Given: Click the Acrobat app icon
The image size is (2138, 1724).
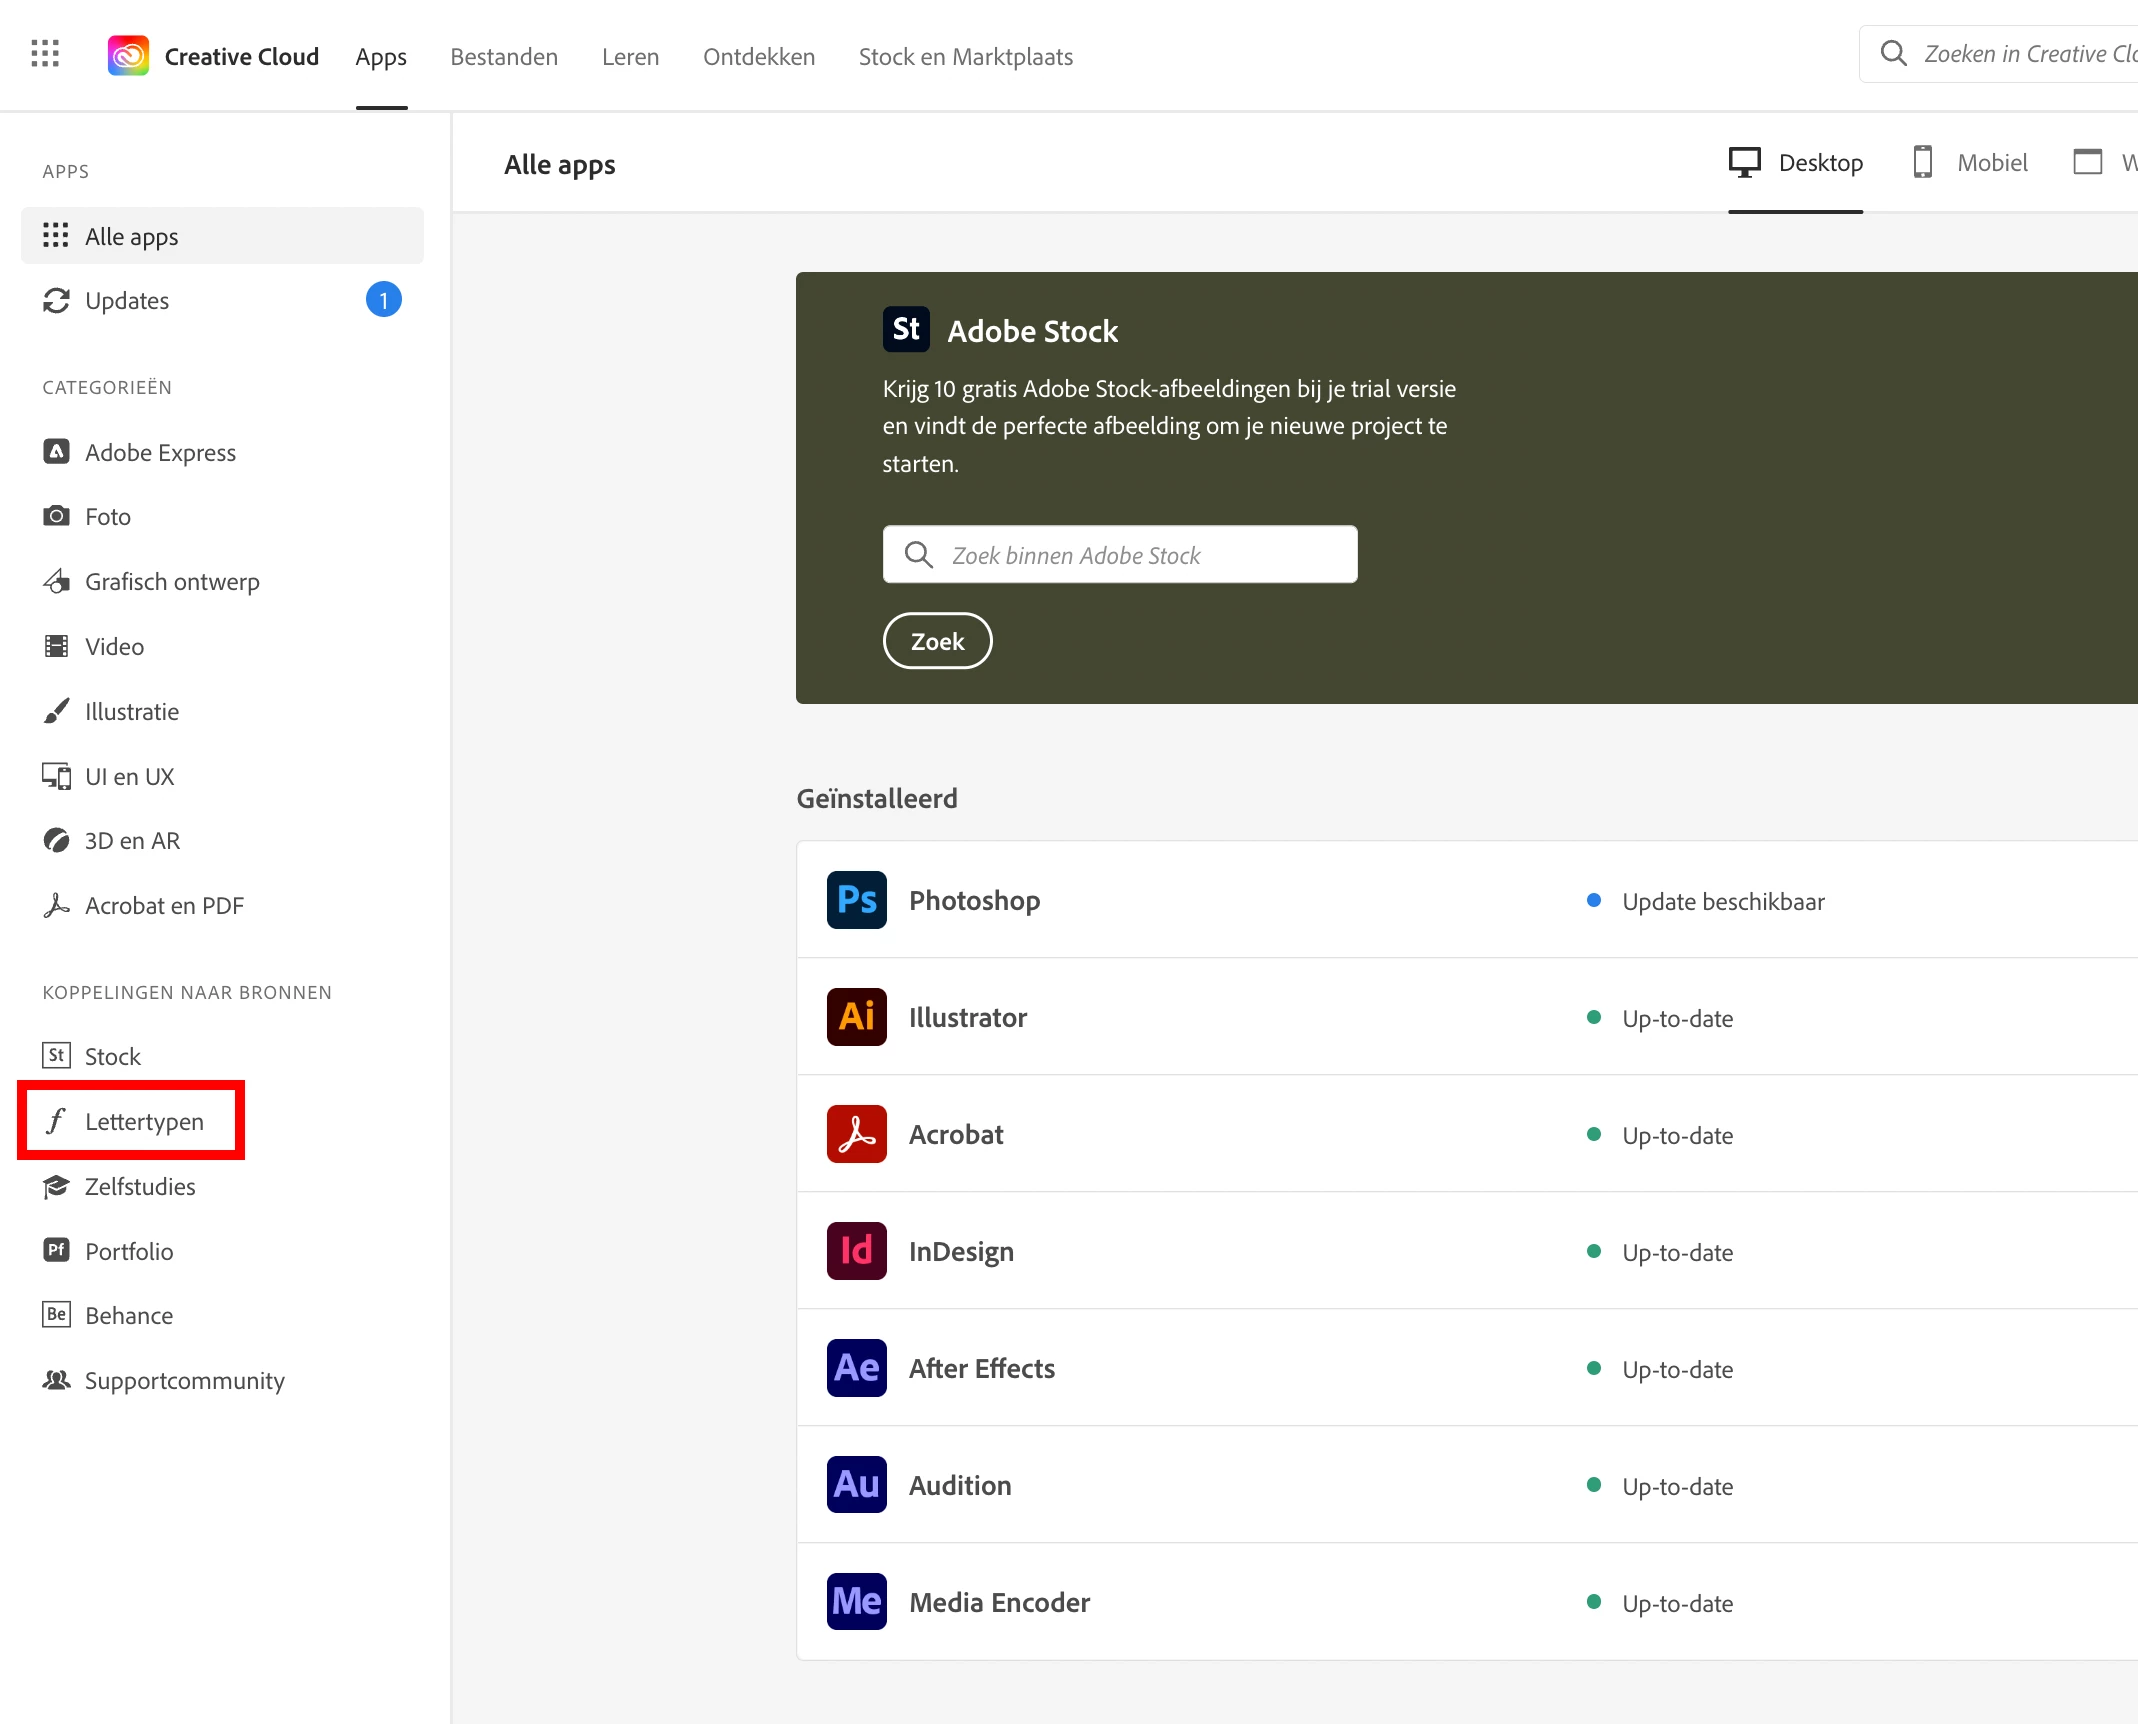Looking at the screenshot, I should tap(856, 1134).
